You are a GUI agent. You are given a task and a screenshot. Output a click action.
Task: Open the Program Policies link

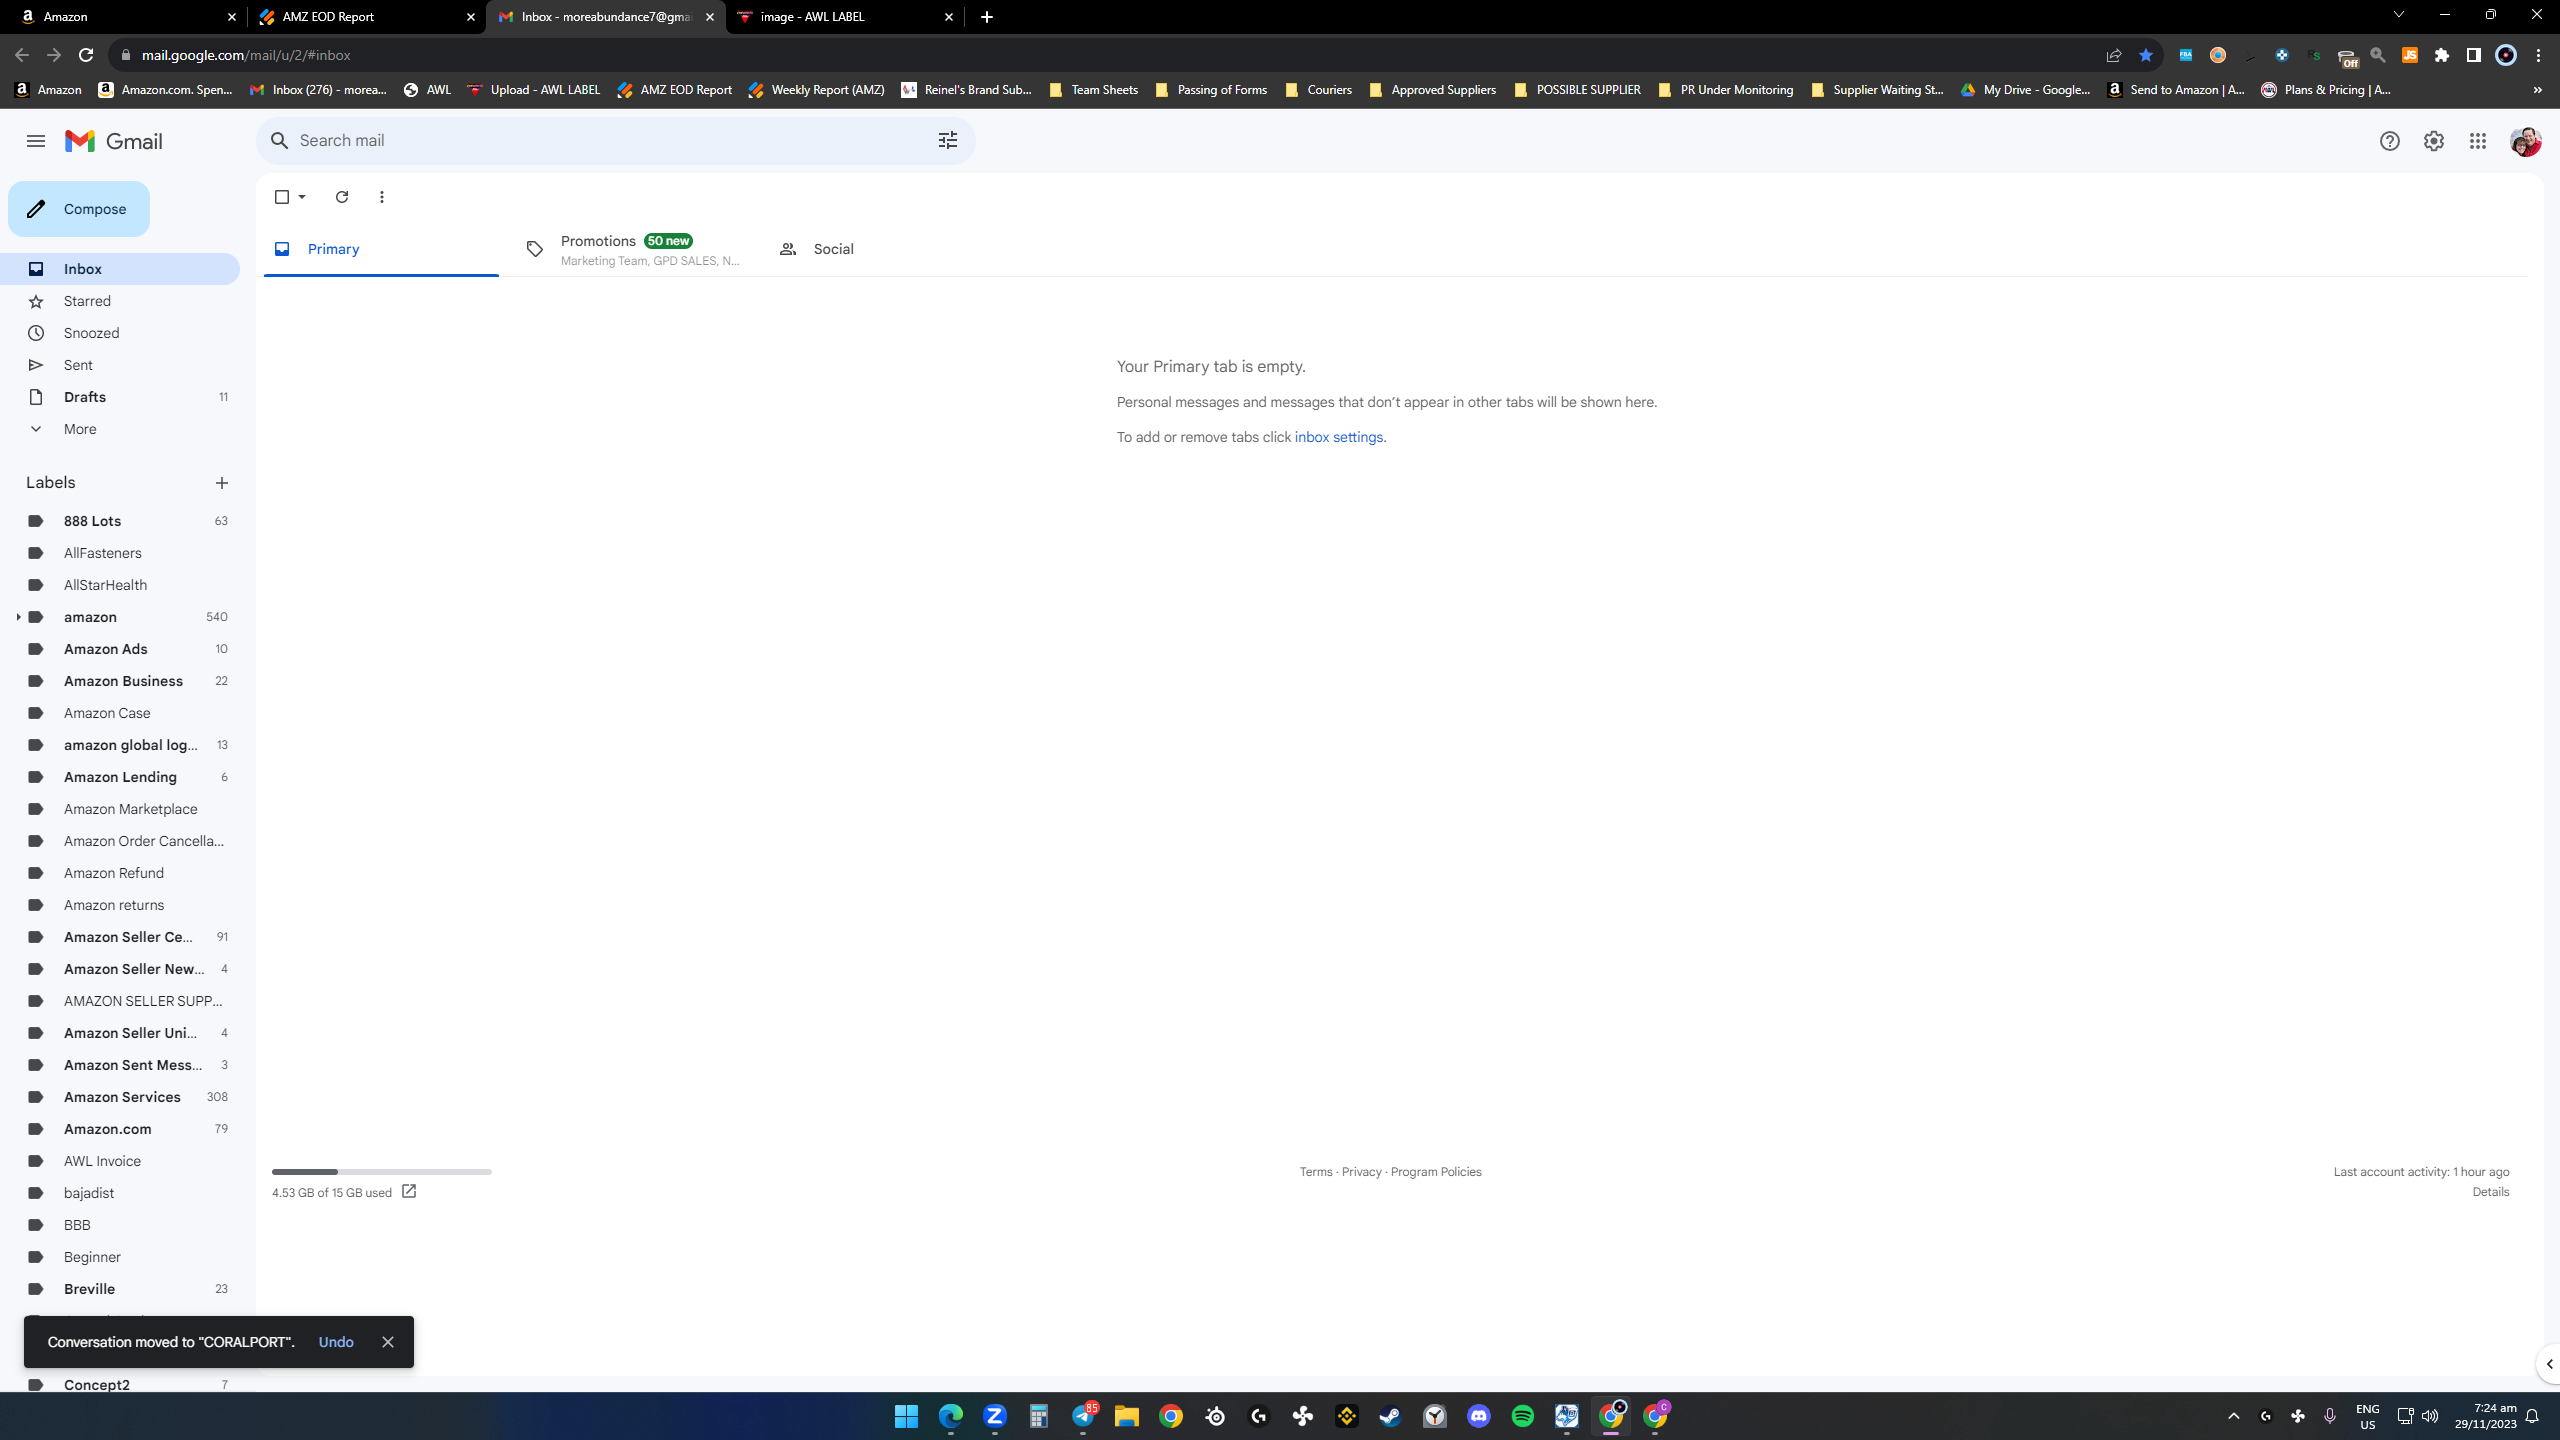click(x=1436, y=1172)
